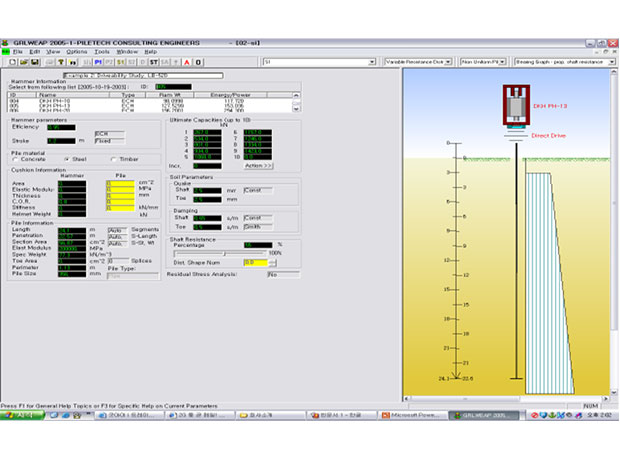This screenshot has width=620, height=458.
Task: Click the Shaft Resistance Percentage field
Action: 258,245
